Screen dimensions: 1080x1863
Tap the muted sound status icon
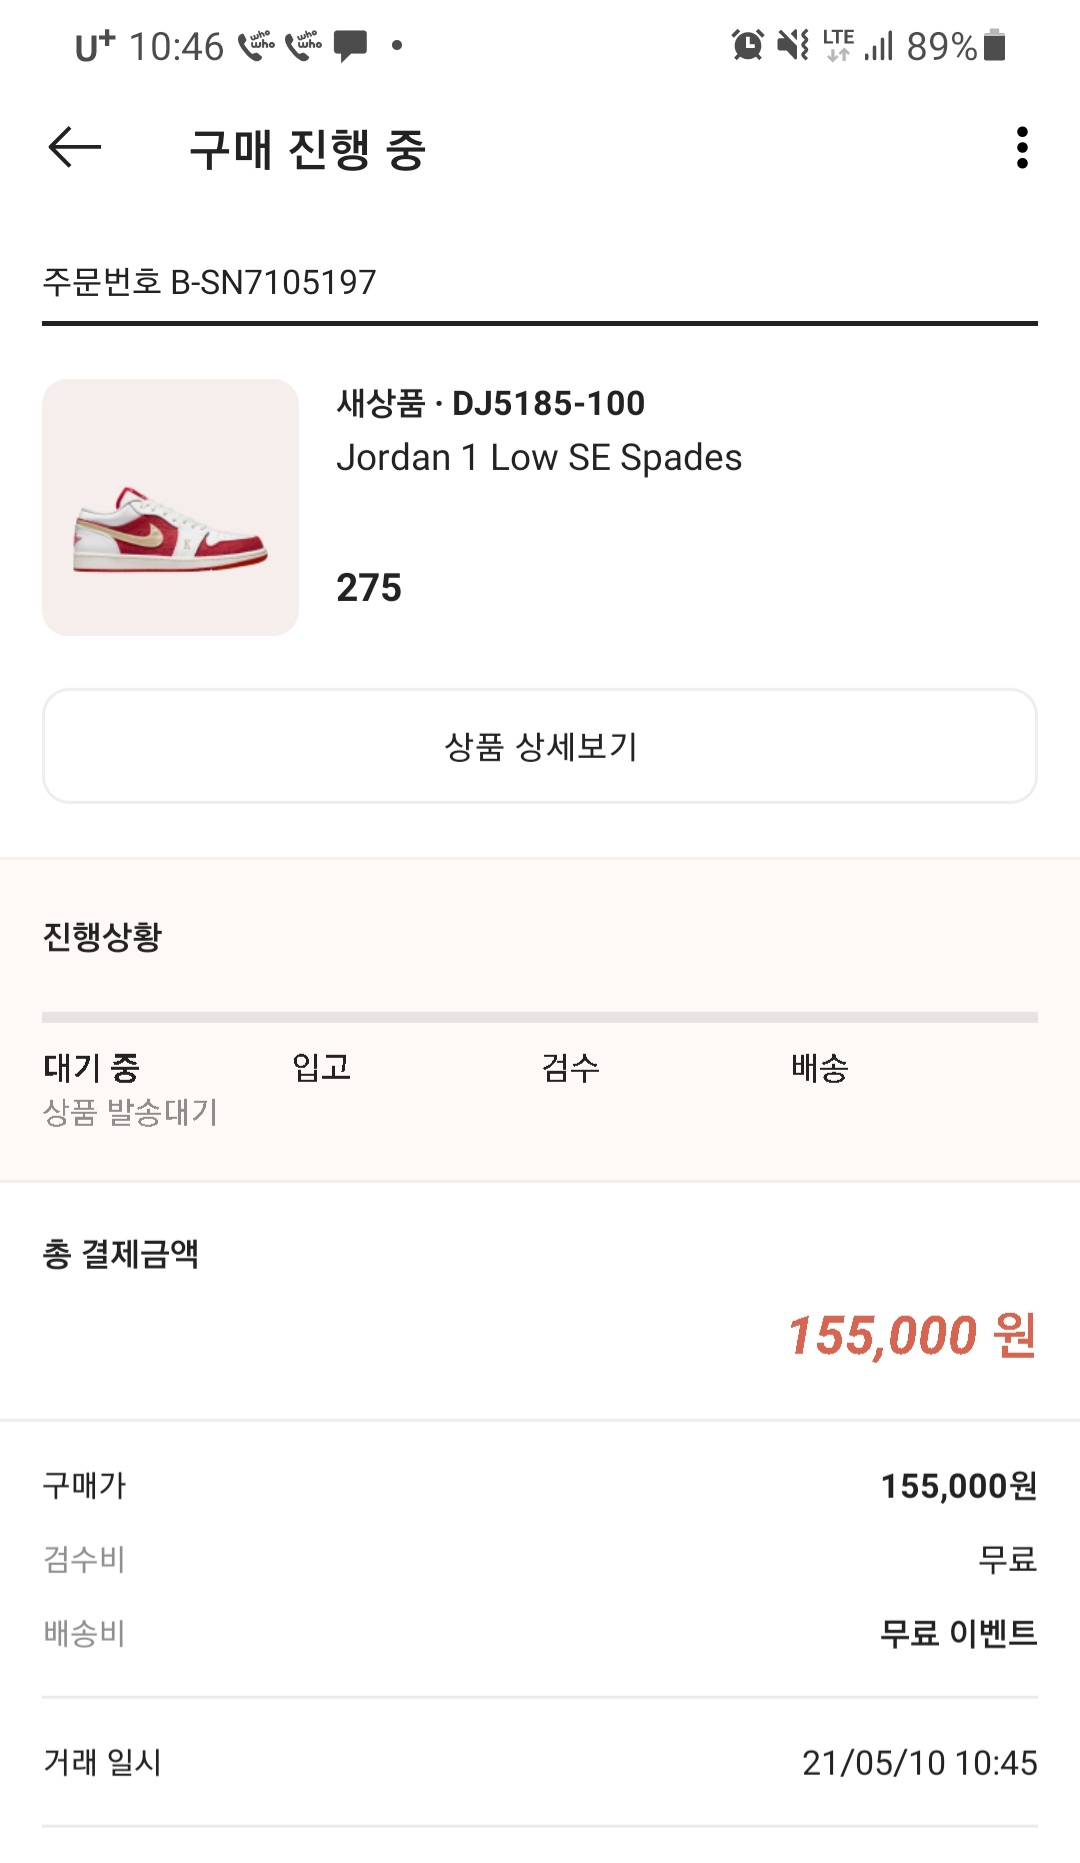(x=793, y=45)
